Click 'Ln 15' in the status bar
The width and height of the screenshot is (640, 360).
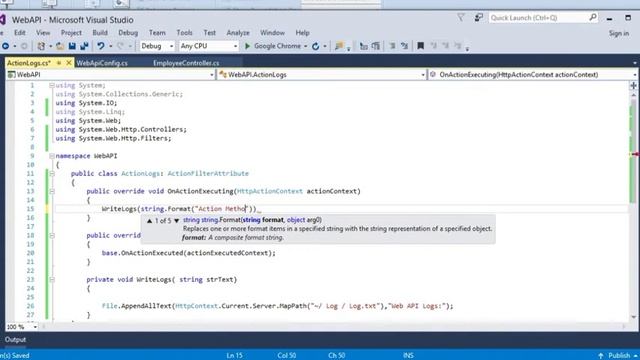tap(234, 356)
